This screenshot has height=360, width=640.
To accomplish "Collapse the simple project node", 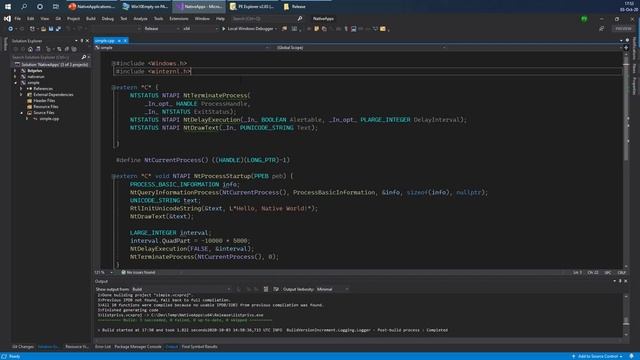I will [16, 83].
